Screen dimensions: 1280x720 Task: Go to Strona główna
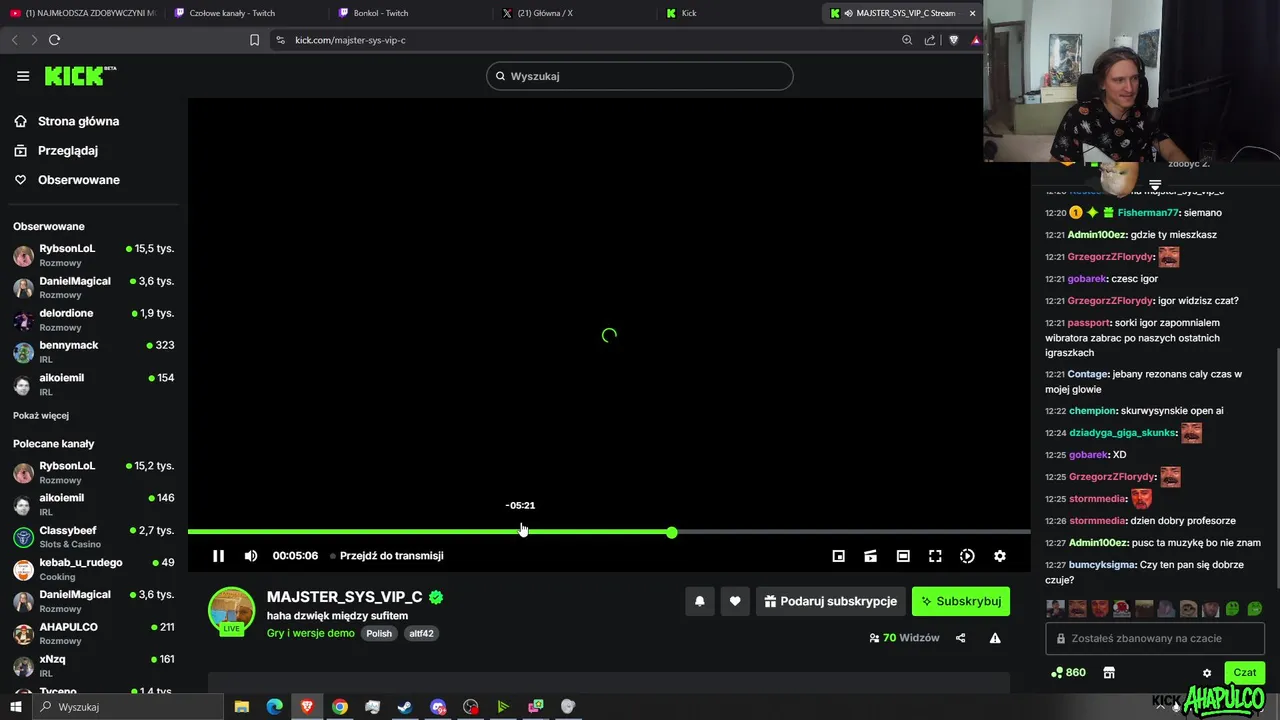pos(78,121)
